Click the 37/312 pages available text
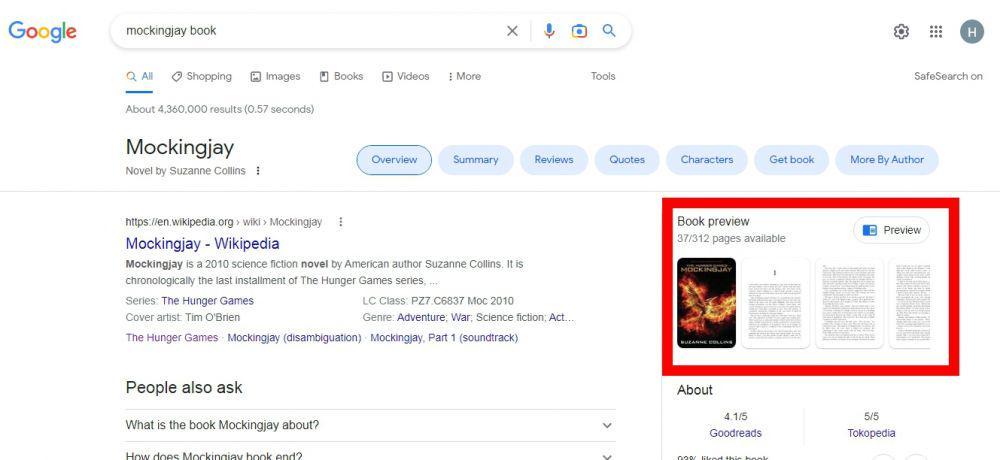 click(732, 239)
